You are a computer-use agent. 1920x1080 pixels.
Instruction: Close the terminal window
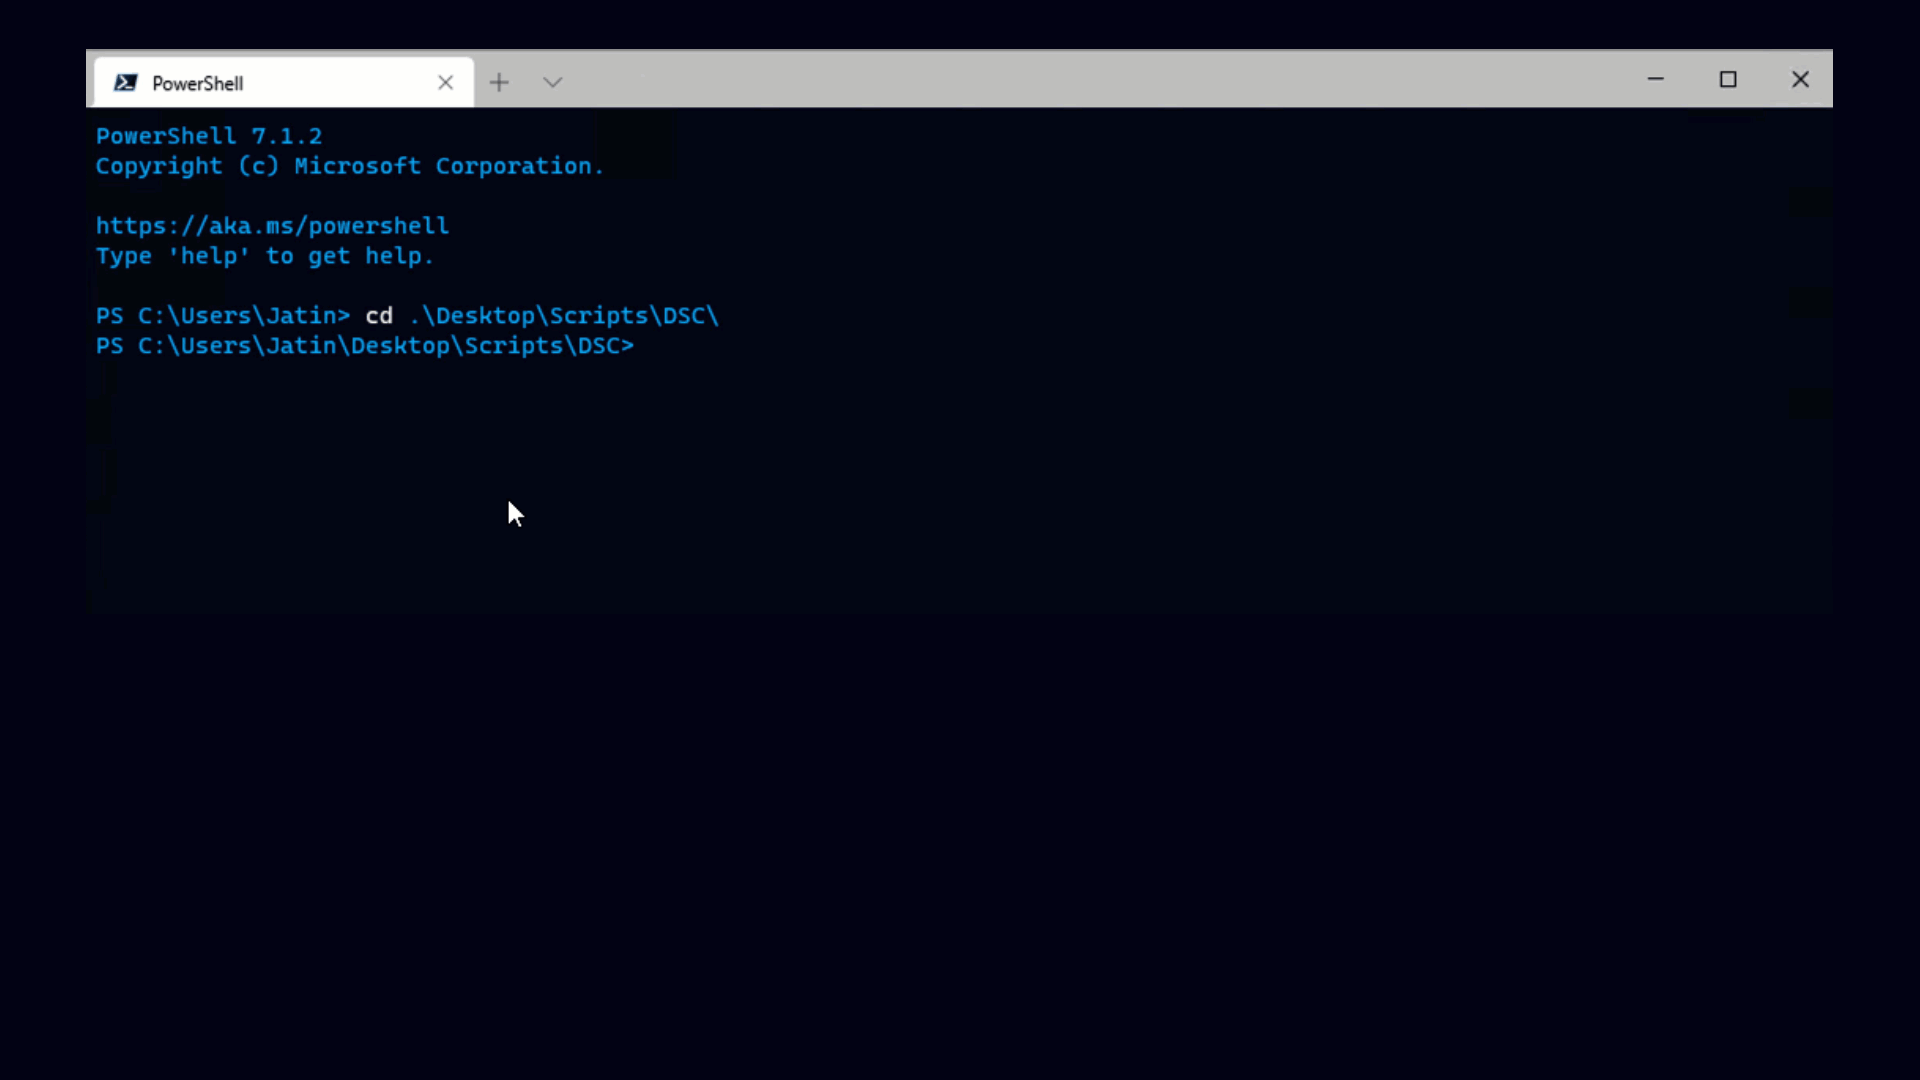(x=1800, y=79)
